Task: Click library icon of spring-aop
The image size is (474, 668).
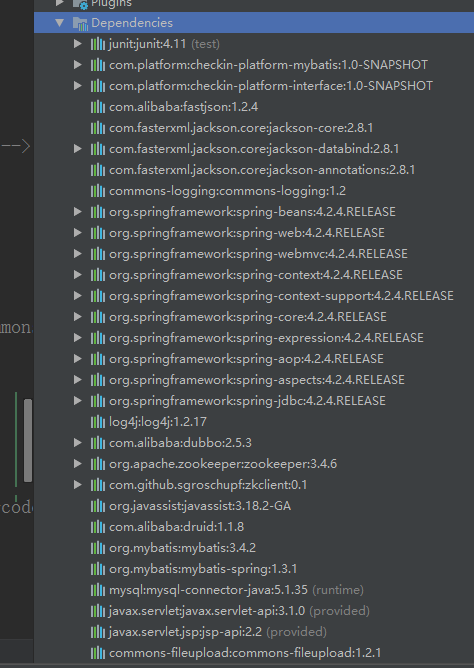Action: click(98, 359)
